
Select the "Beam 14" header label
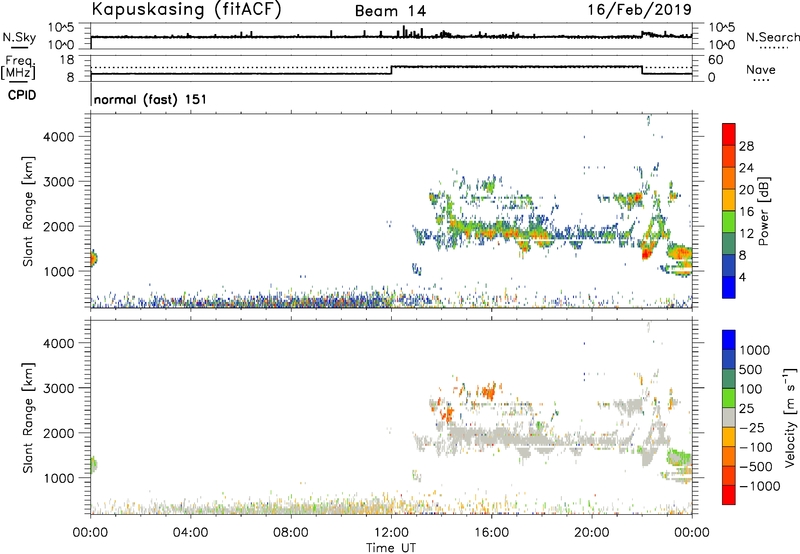point(390,11)
